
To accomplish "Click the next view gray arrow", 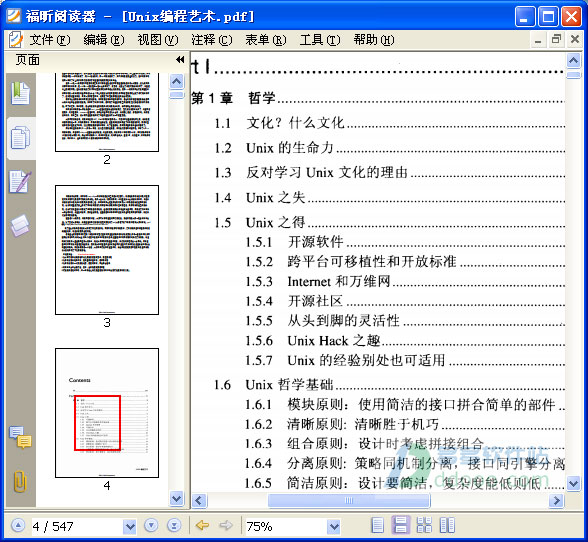I will coord(226,525).
